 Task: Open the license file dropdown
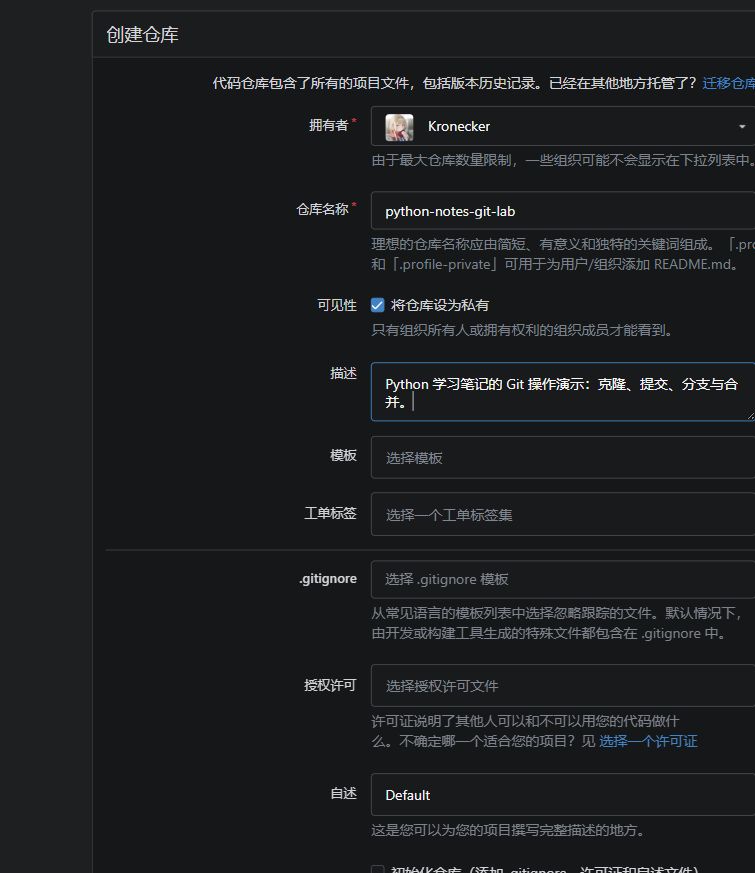pyautogui.click(x=563, y=685)
